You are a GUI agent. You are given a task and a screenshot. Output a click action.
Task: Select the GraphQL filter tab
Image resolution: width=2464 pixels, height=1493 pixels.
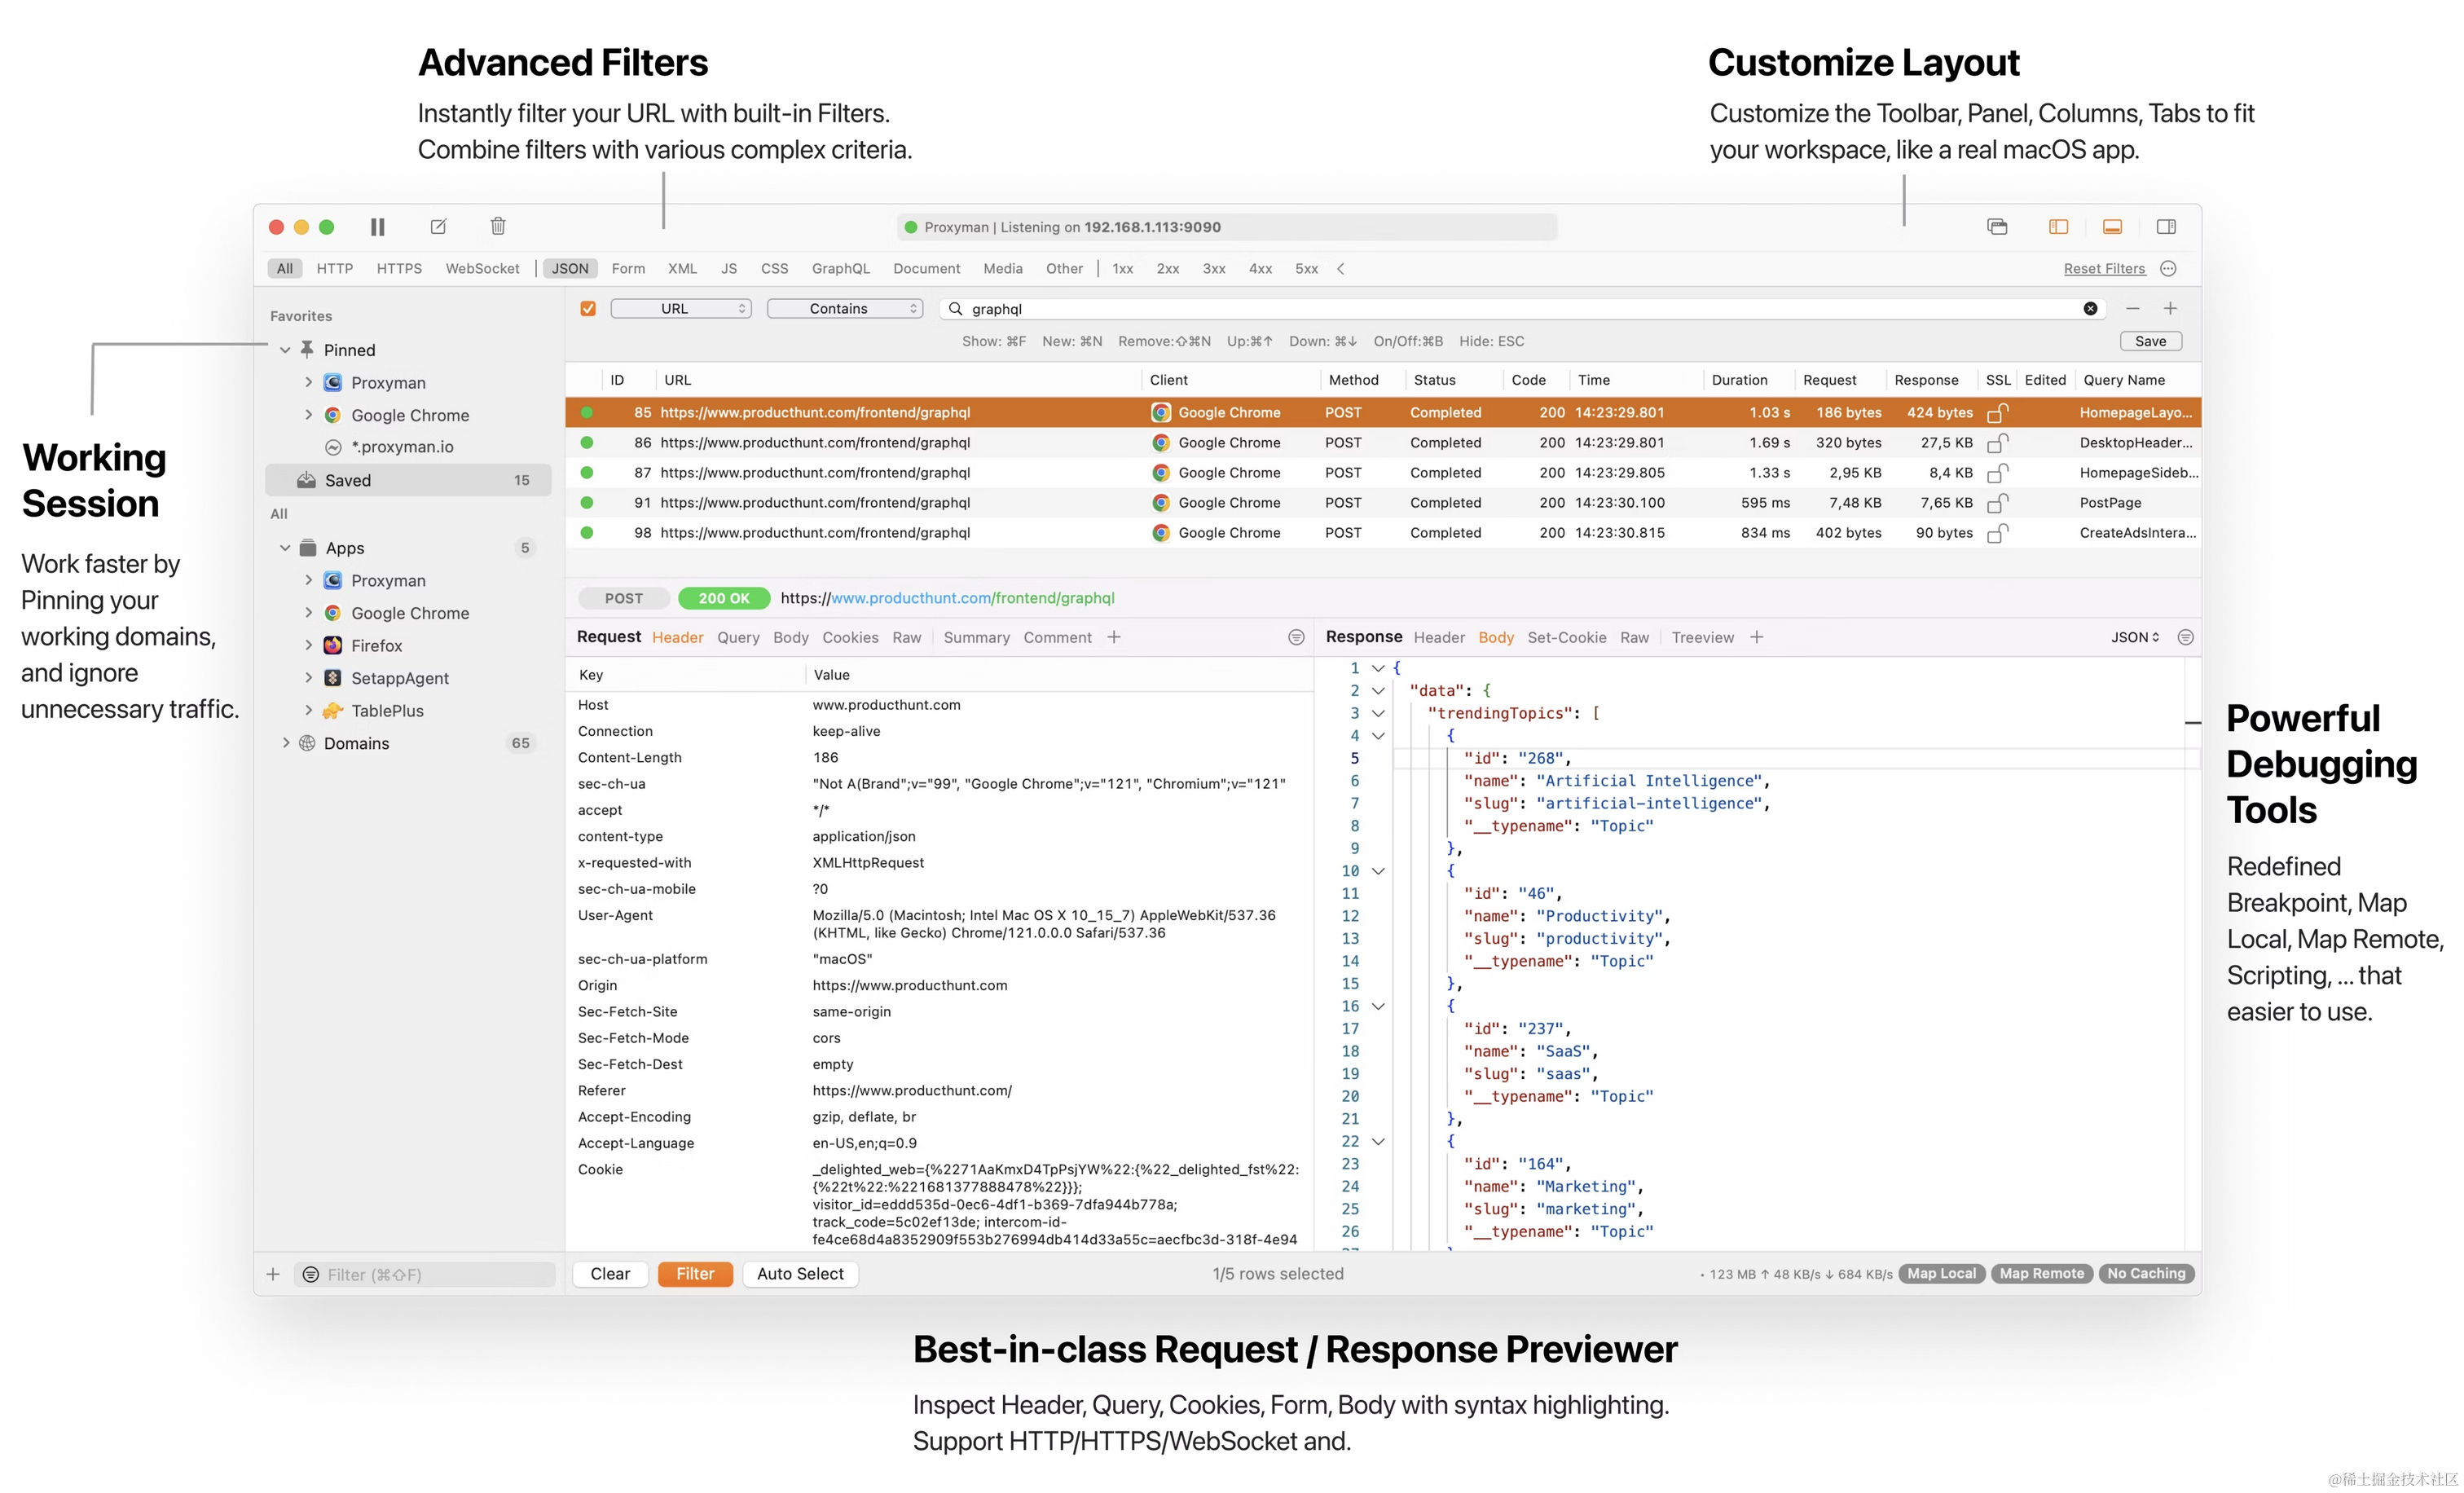pyautogui.click(x=840, y=269)
